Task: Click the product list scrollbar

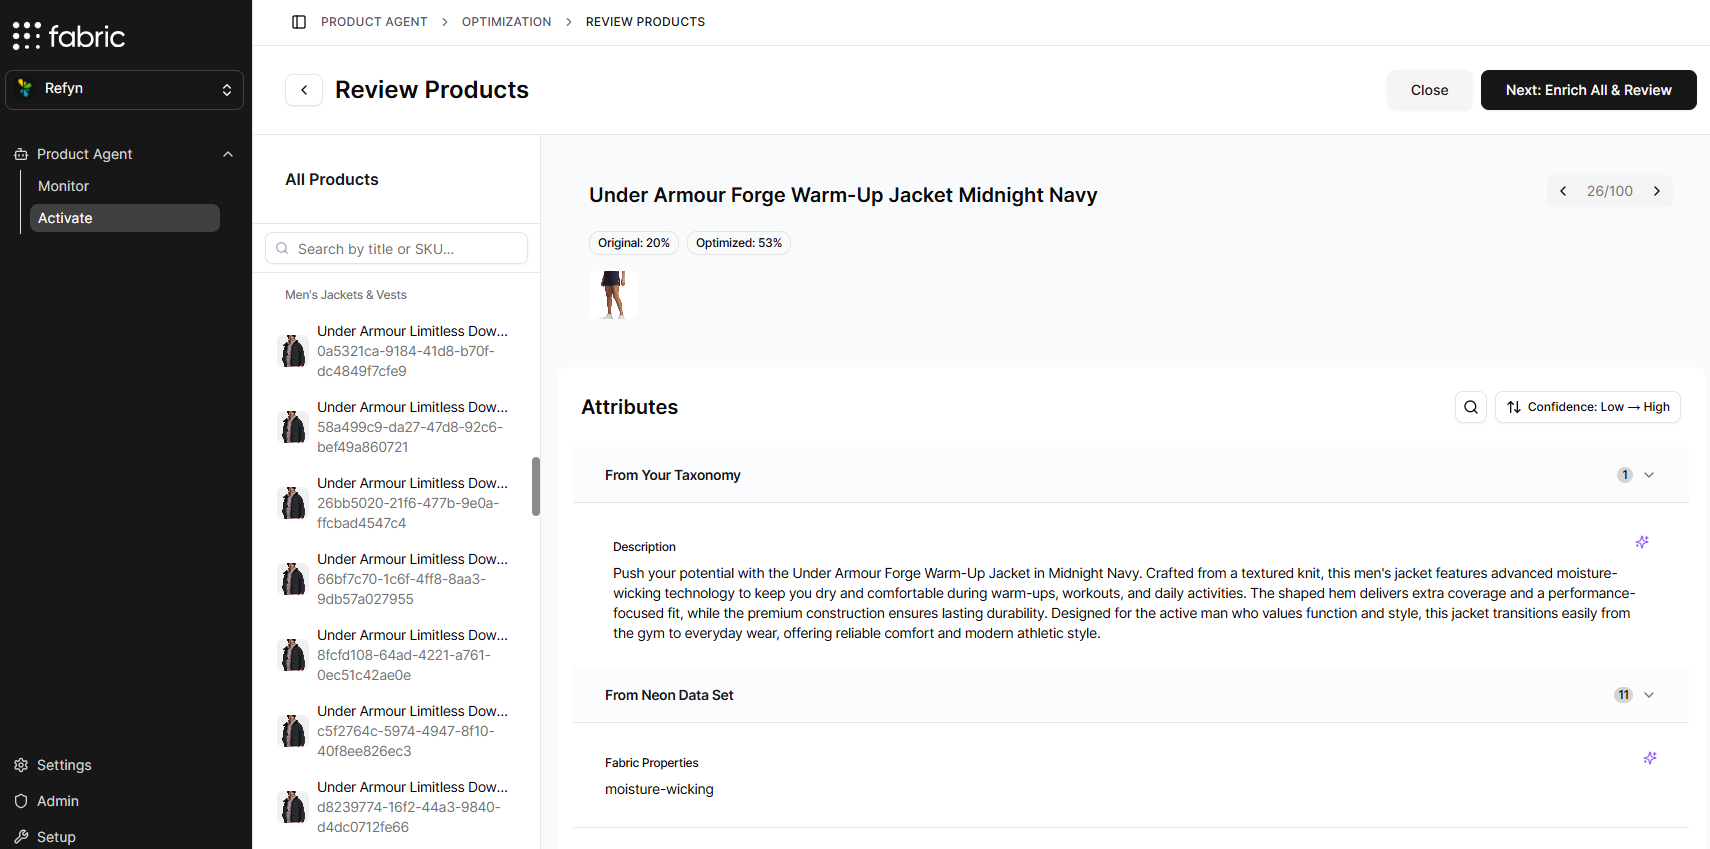Action: [x=536, y=486]
